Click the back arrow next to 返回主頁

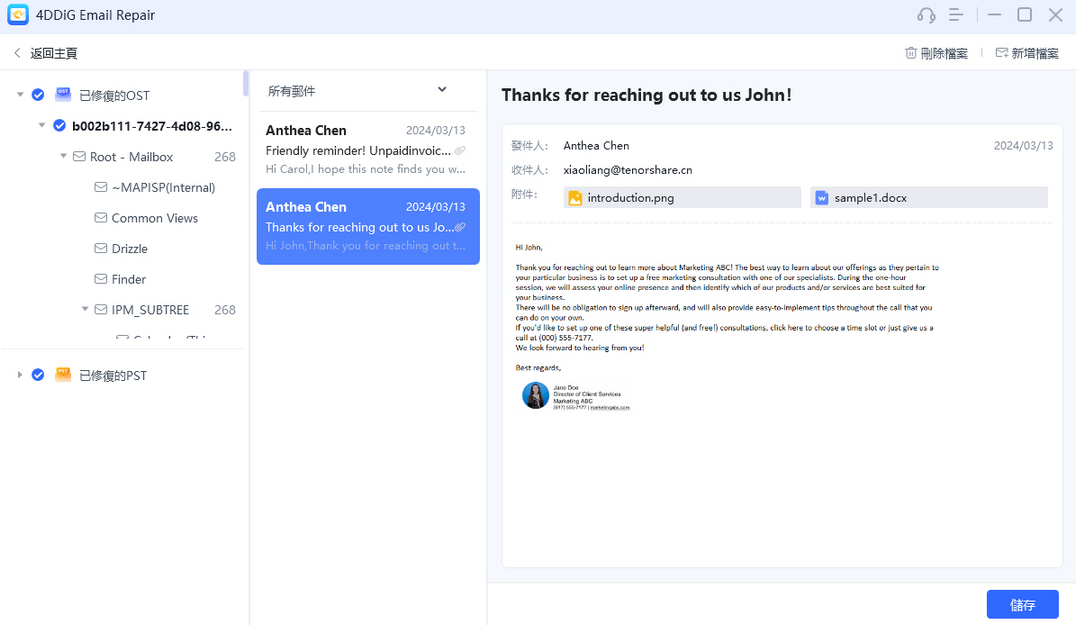point(17,53)
